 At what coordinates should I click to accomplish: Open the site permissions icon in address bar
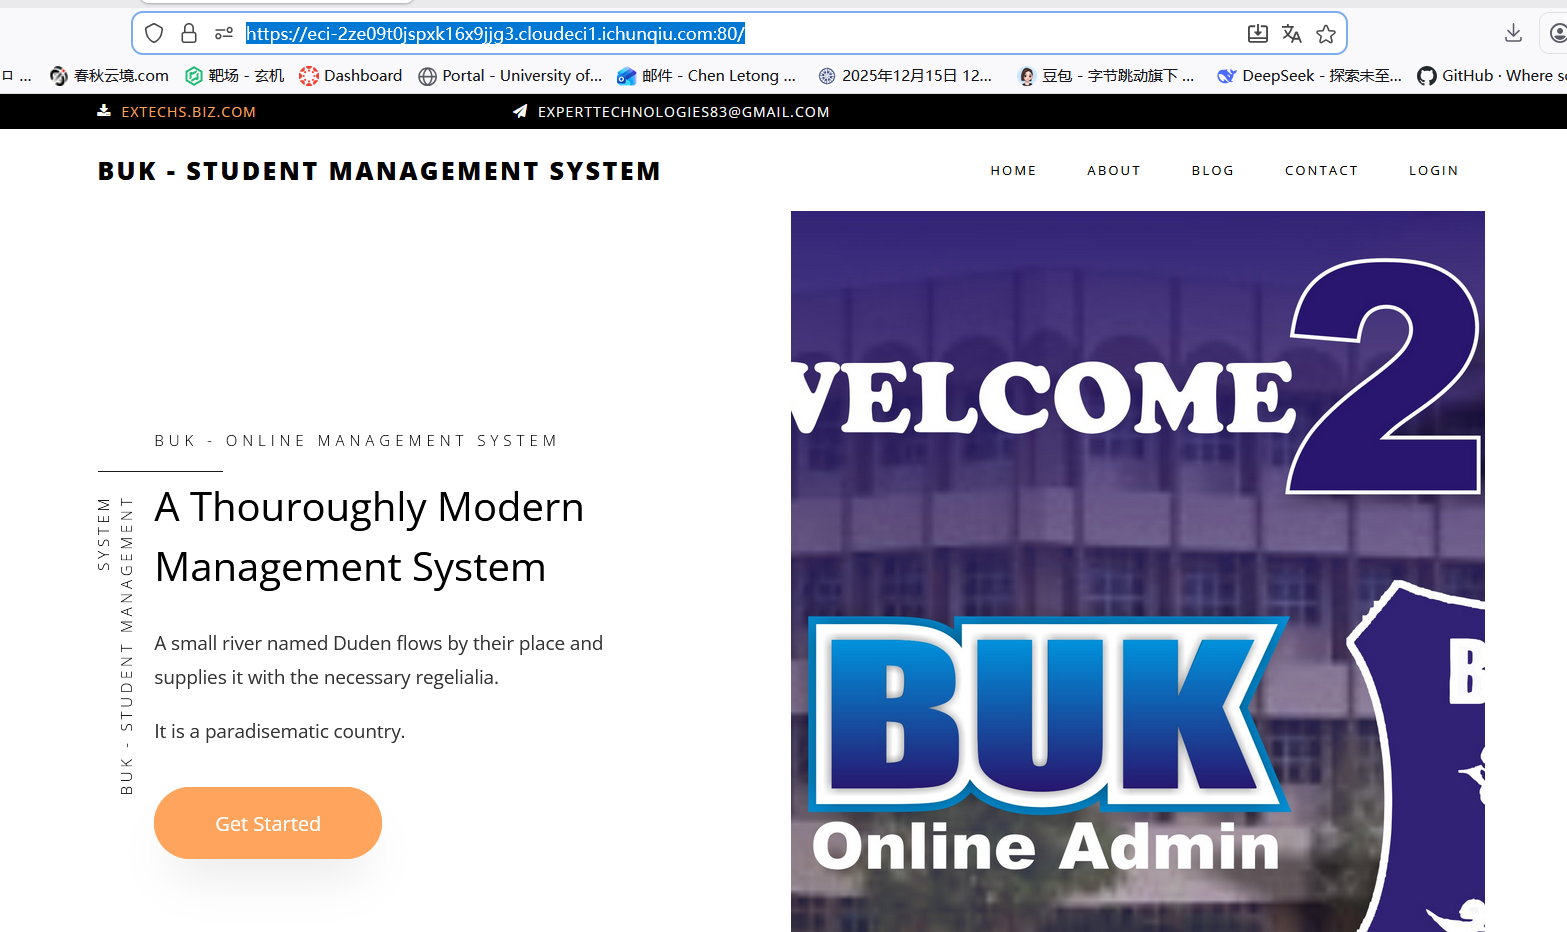point(224,34)
